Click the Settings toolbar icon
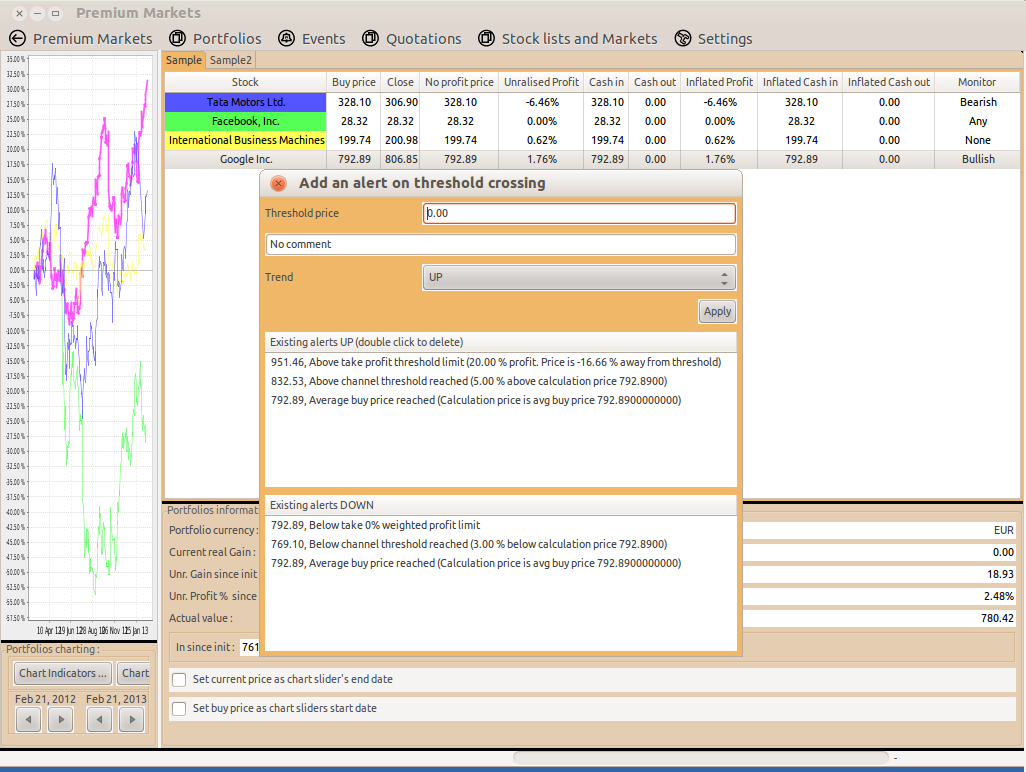This screenshot has width=1026, height=772. 682,39
